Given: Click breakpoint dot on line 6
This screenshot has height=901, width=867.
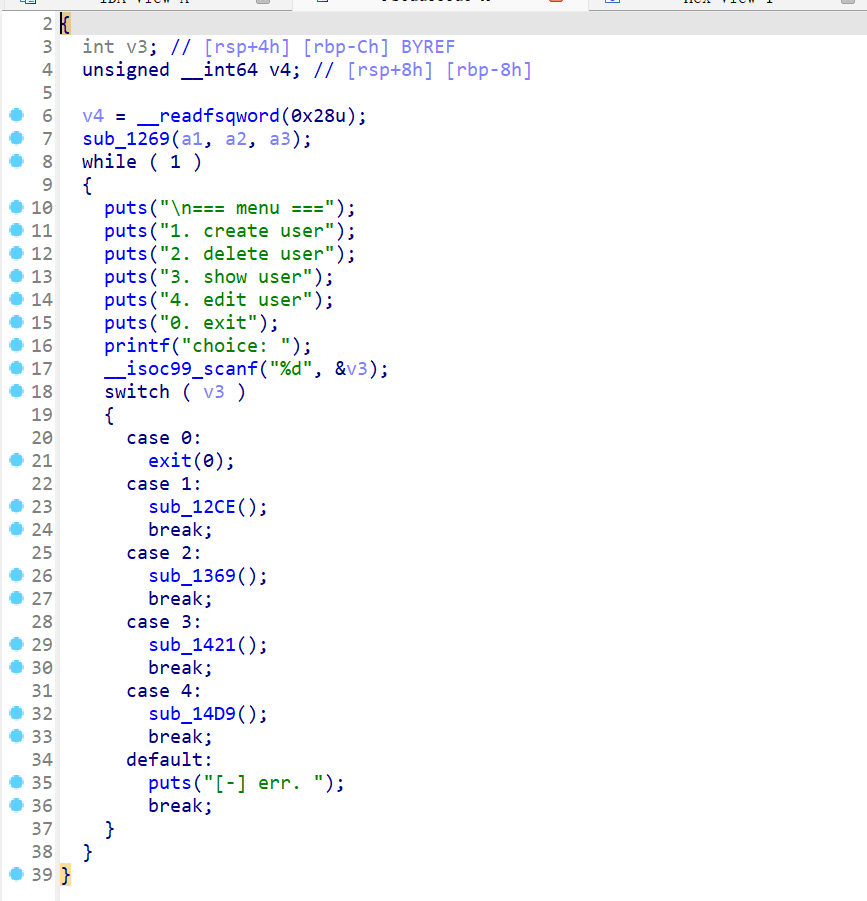Looking at the screenshot, I should (15, 116).
